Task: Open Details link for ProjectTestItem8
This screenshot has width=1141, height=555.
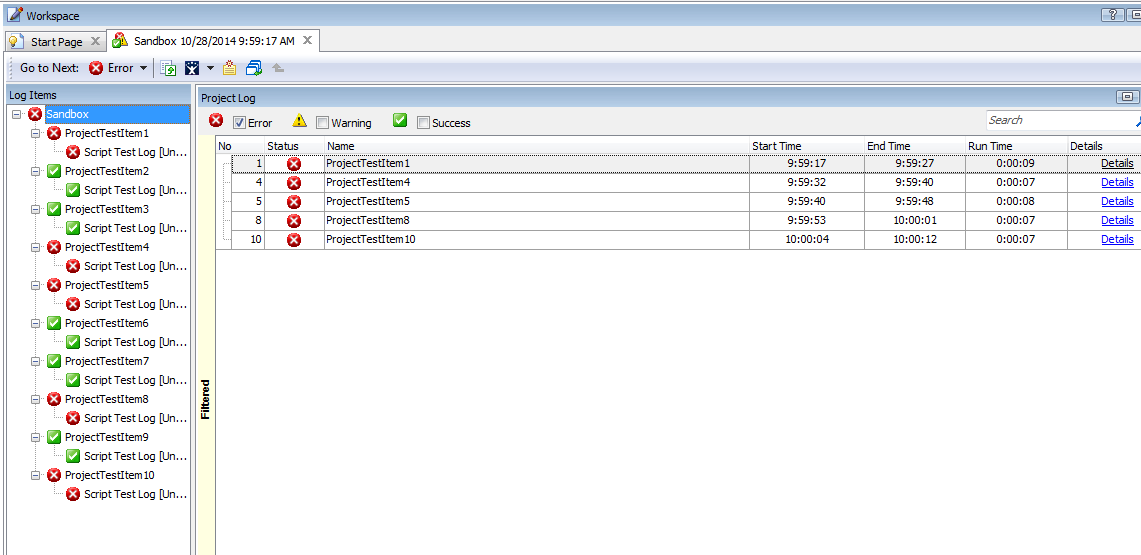Action: (1117, 220)
